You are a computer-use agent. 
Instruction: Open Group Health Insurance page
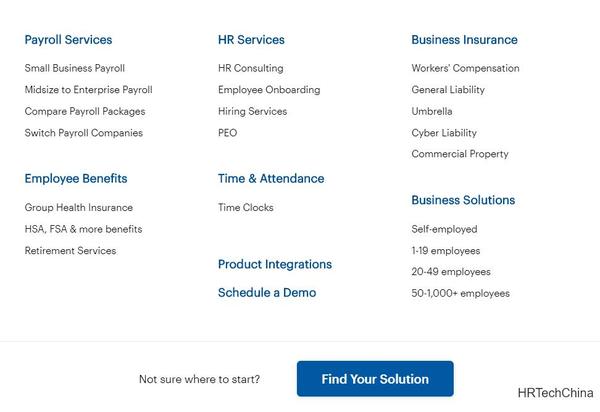tap(79, 208)
